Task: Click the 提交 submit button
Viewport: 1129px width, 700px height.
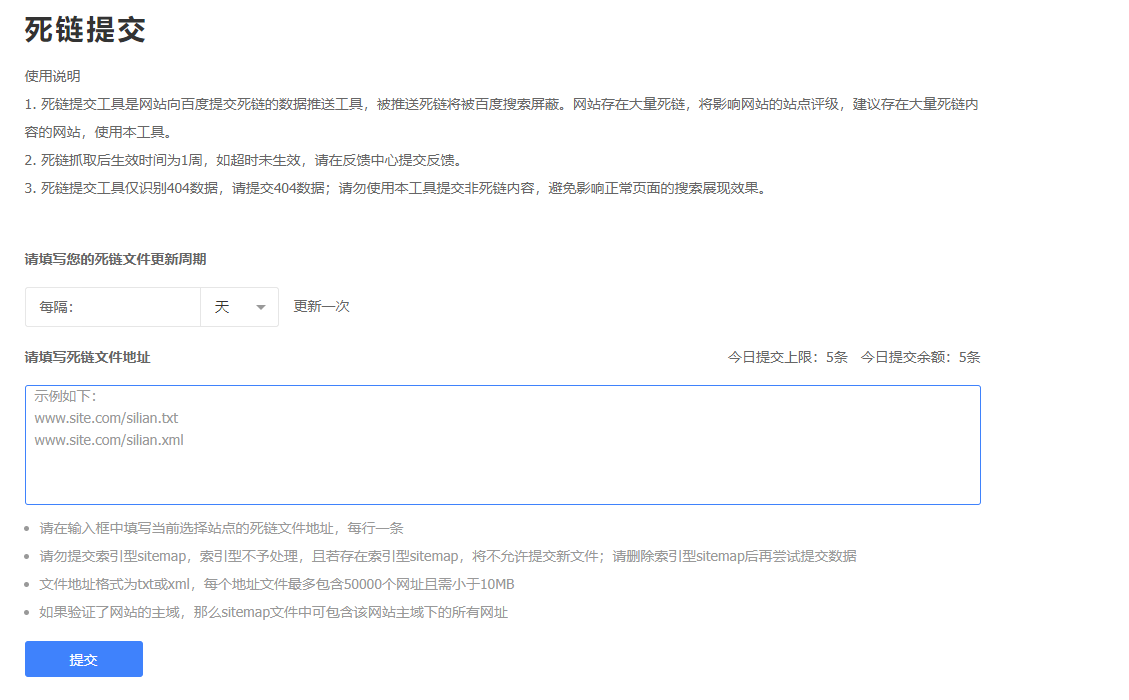Action: coord(83,658)
